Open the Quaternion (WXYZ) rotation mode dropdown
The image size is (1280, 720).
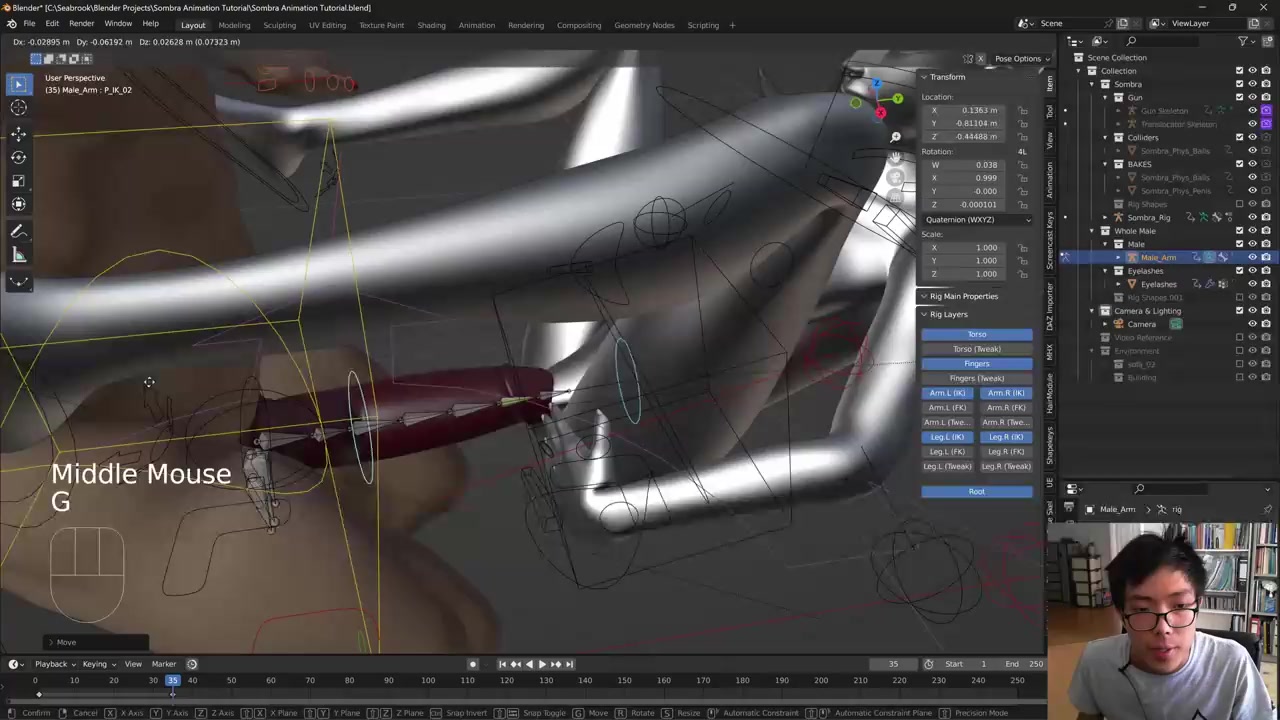point(977,220)
